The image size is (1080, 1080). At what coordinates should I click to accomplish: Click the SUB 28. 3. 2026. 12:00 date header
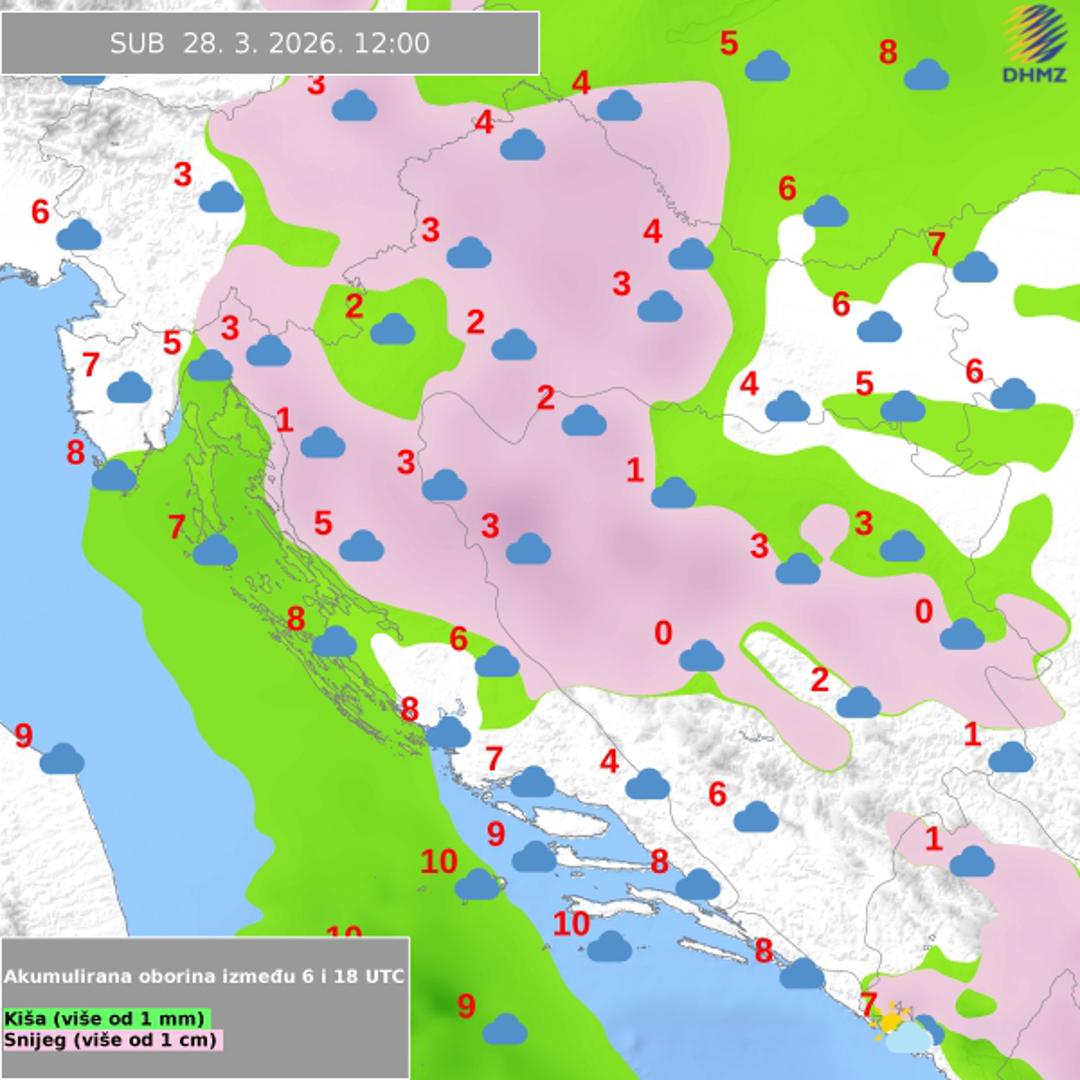point(270,43)
